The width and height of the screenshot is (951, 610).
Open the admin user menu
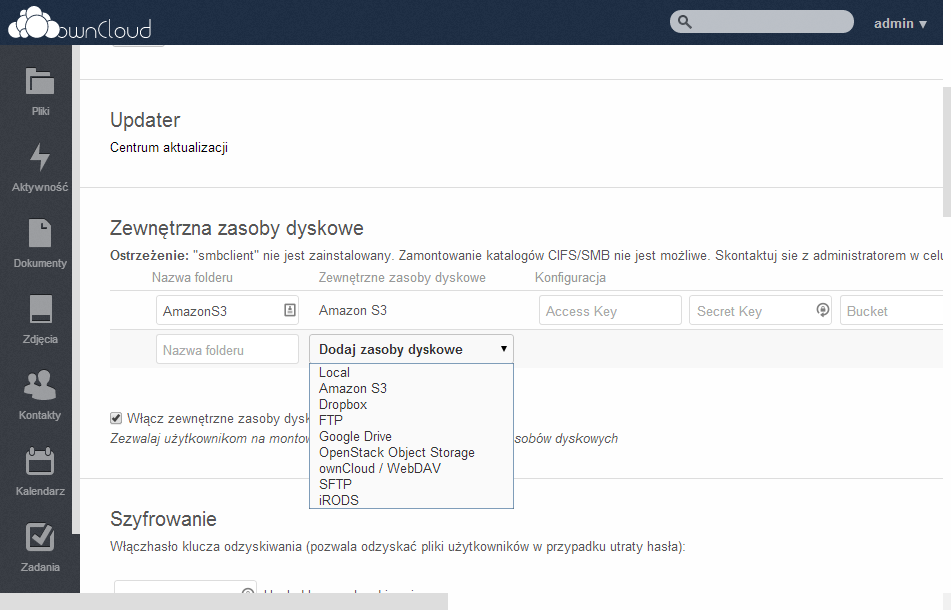click(900, 24)
